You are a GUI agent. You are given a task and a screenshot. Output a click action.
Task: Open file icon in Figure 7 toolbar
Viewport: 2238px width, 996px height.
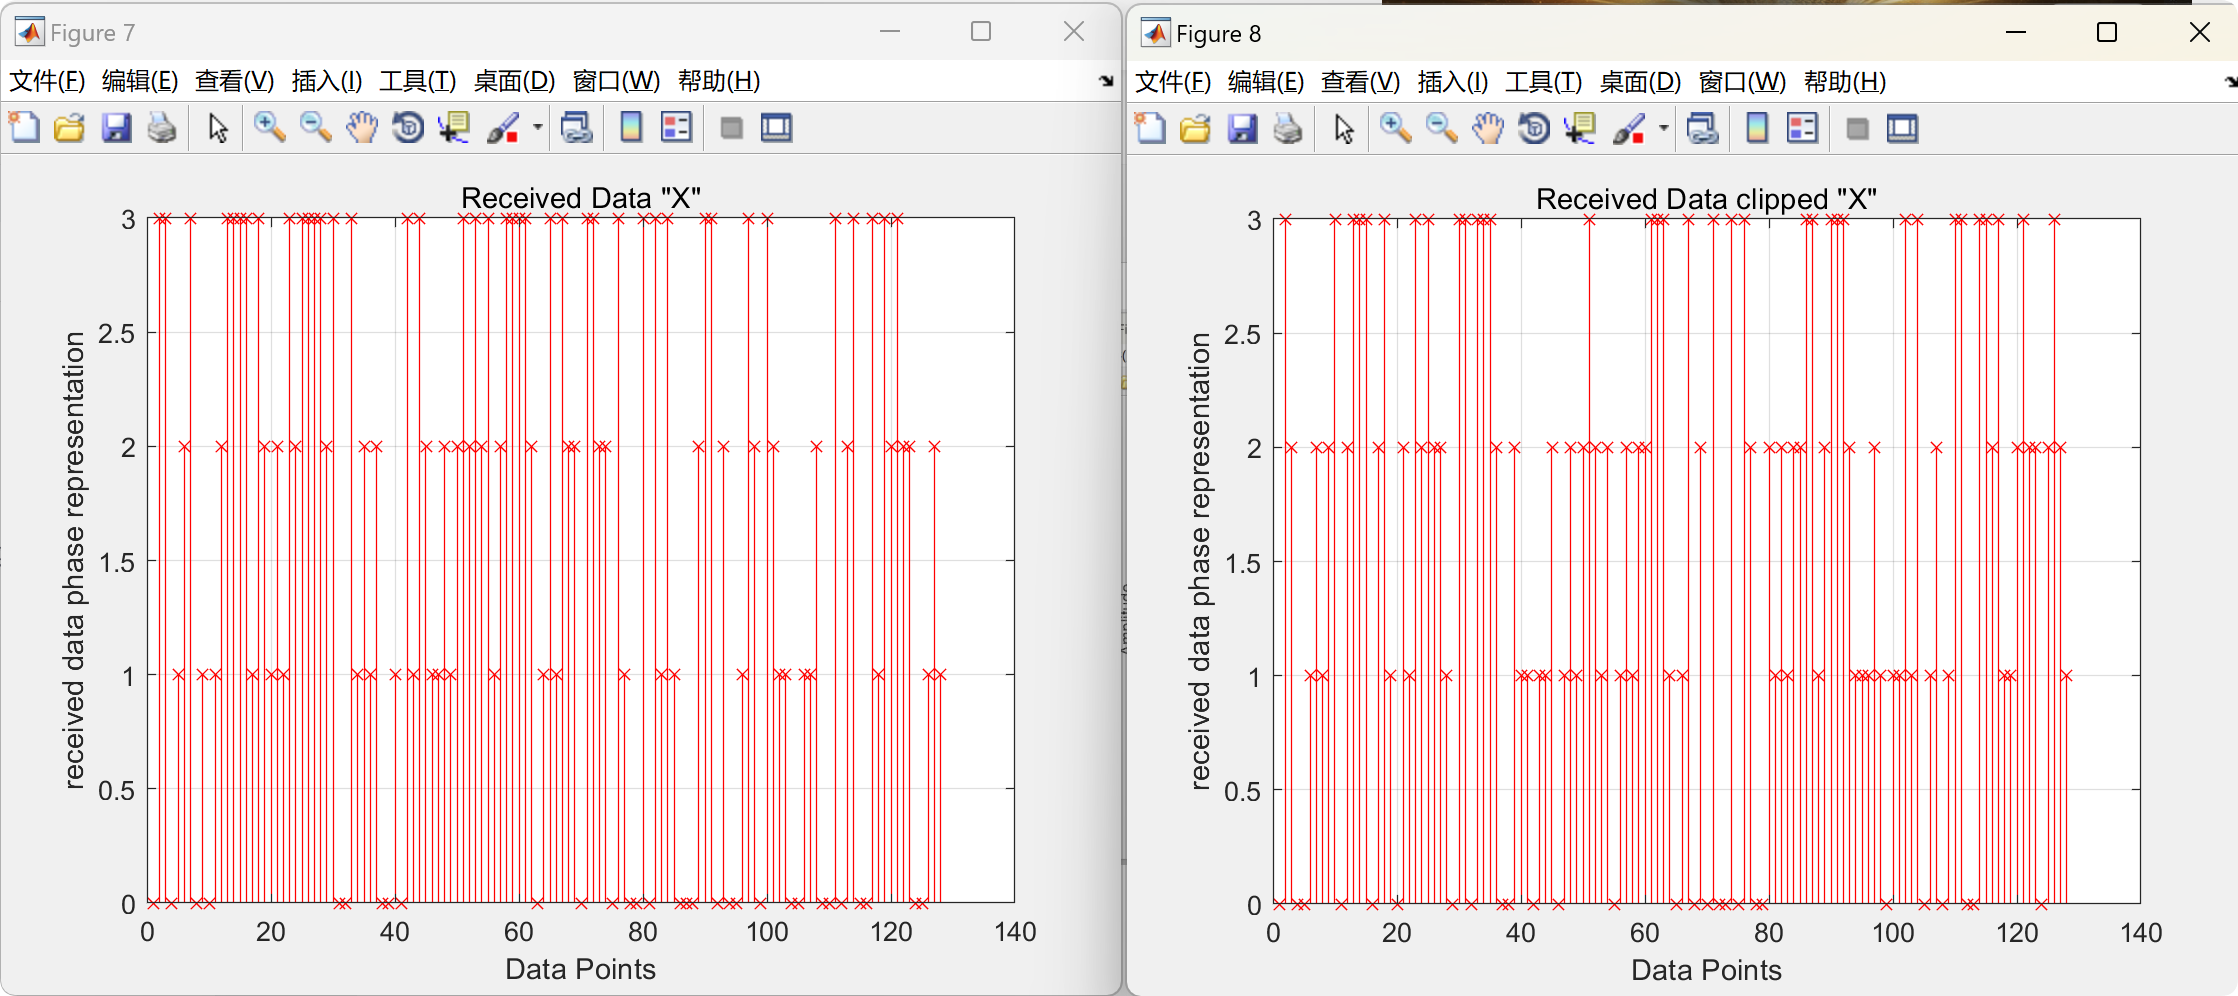click(x=69, y=127)
